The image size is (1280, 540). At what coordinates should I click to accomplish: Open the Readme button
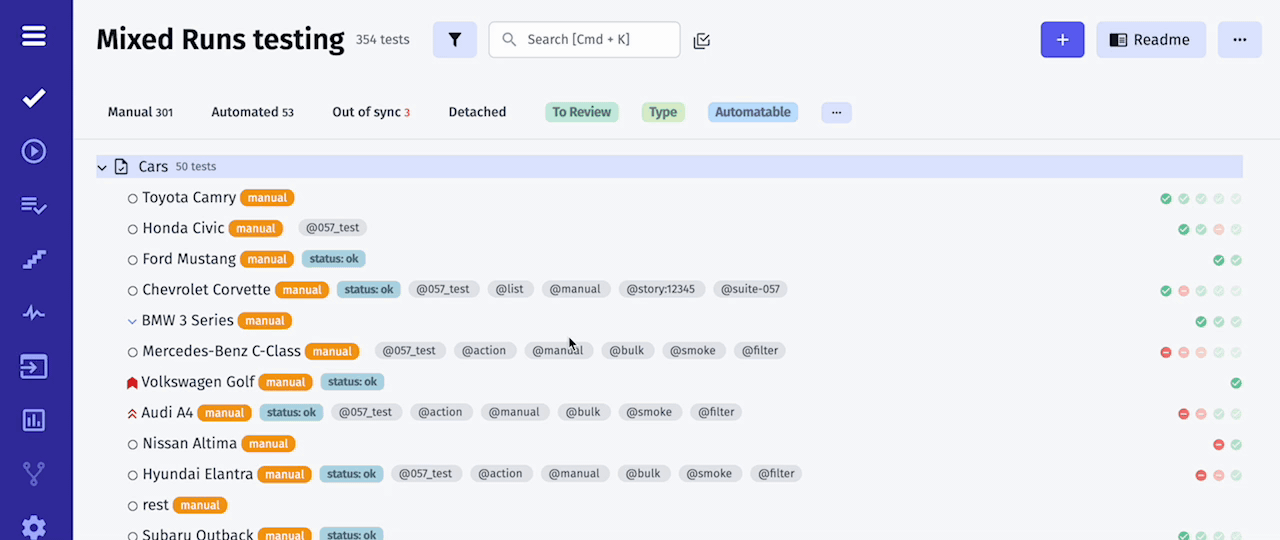1151,40
